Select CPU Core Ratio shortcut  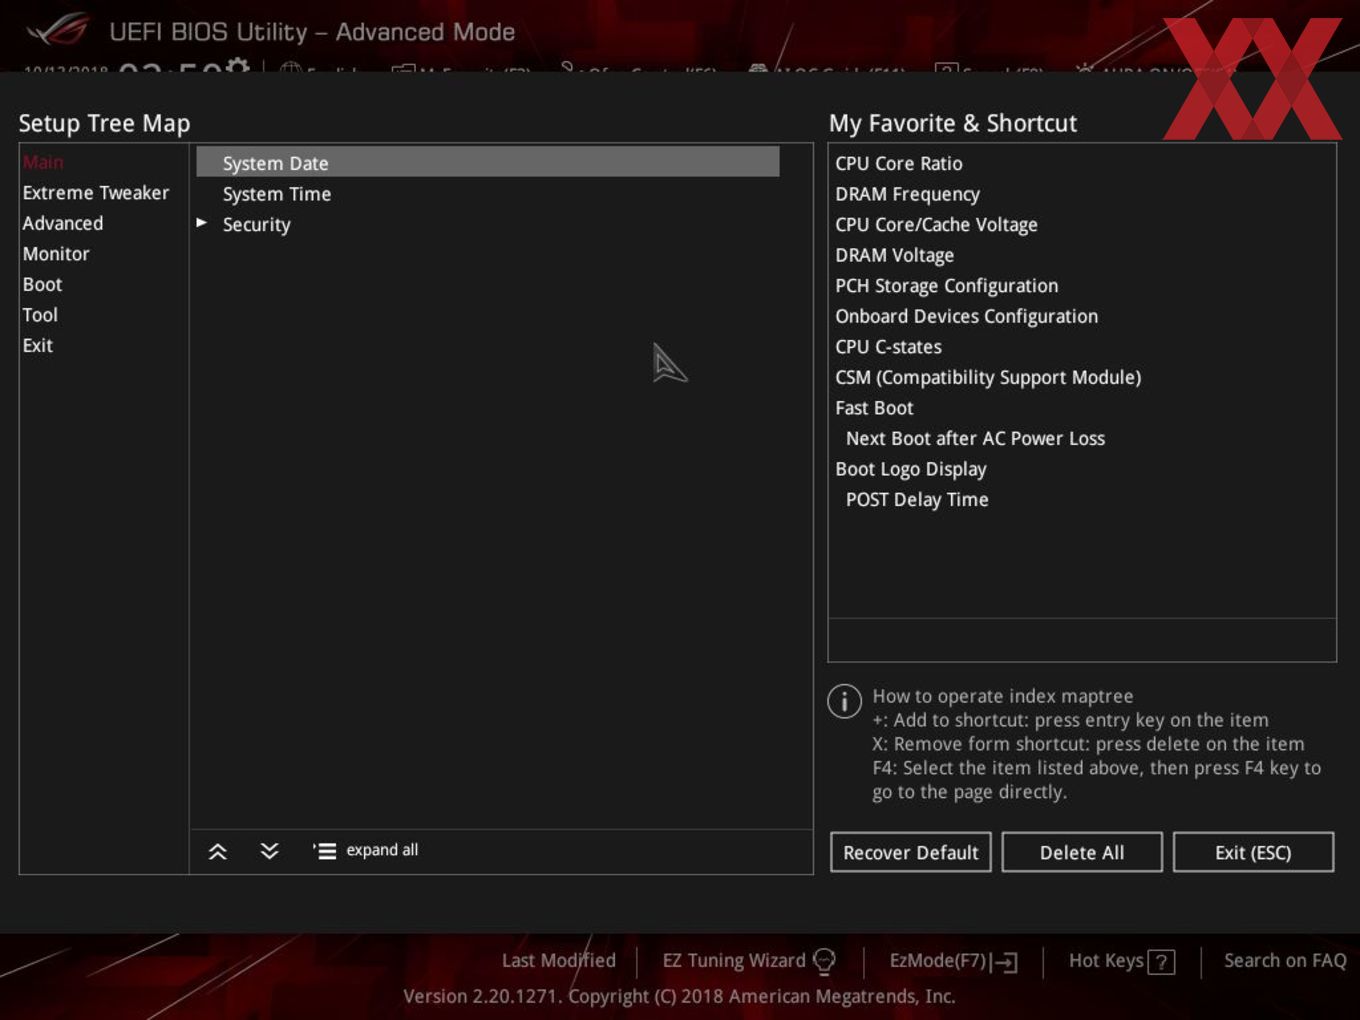coord(899,163)
